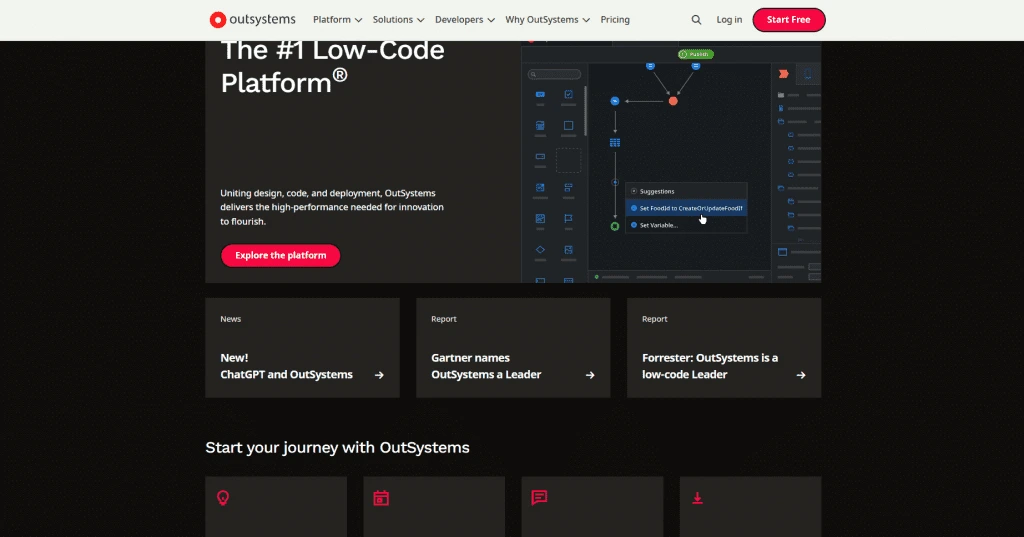1024x537 pixels.
Task: Click the lightbulb icon card
Action: click(x=276, y=506)
